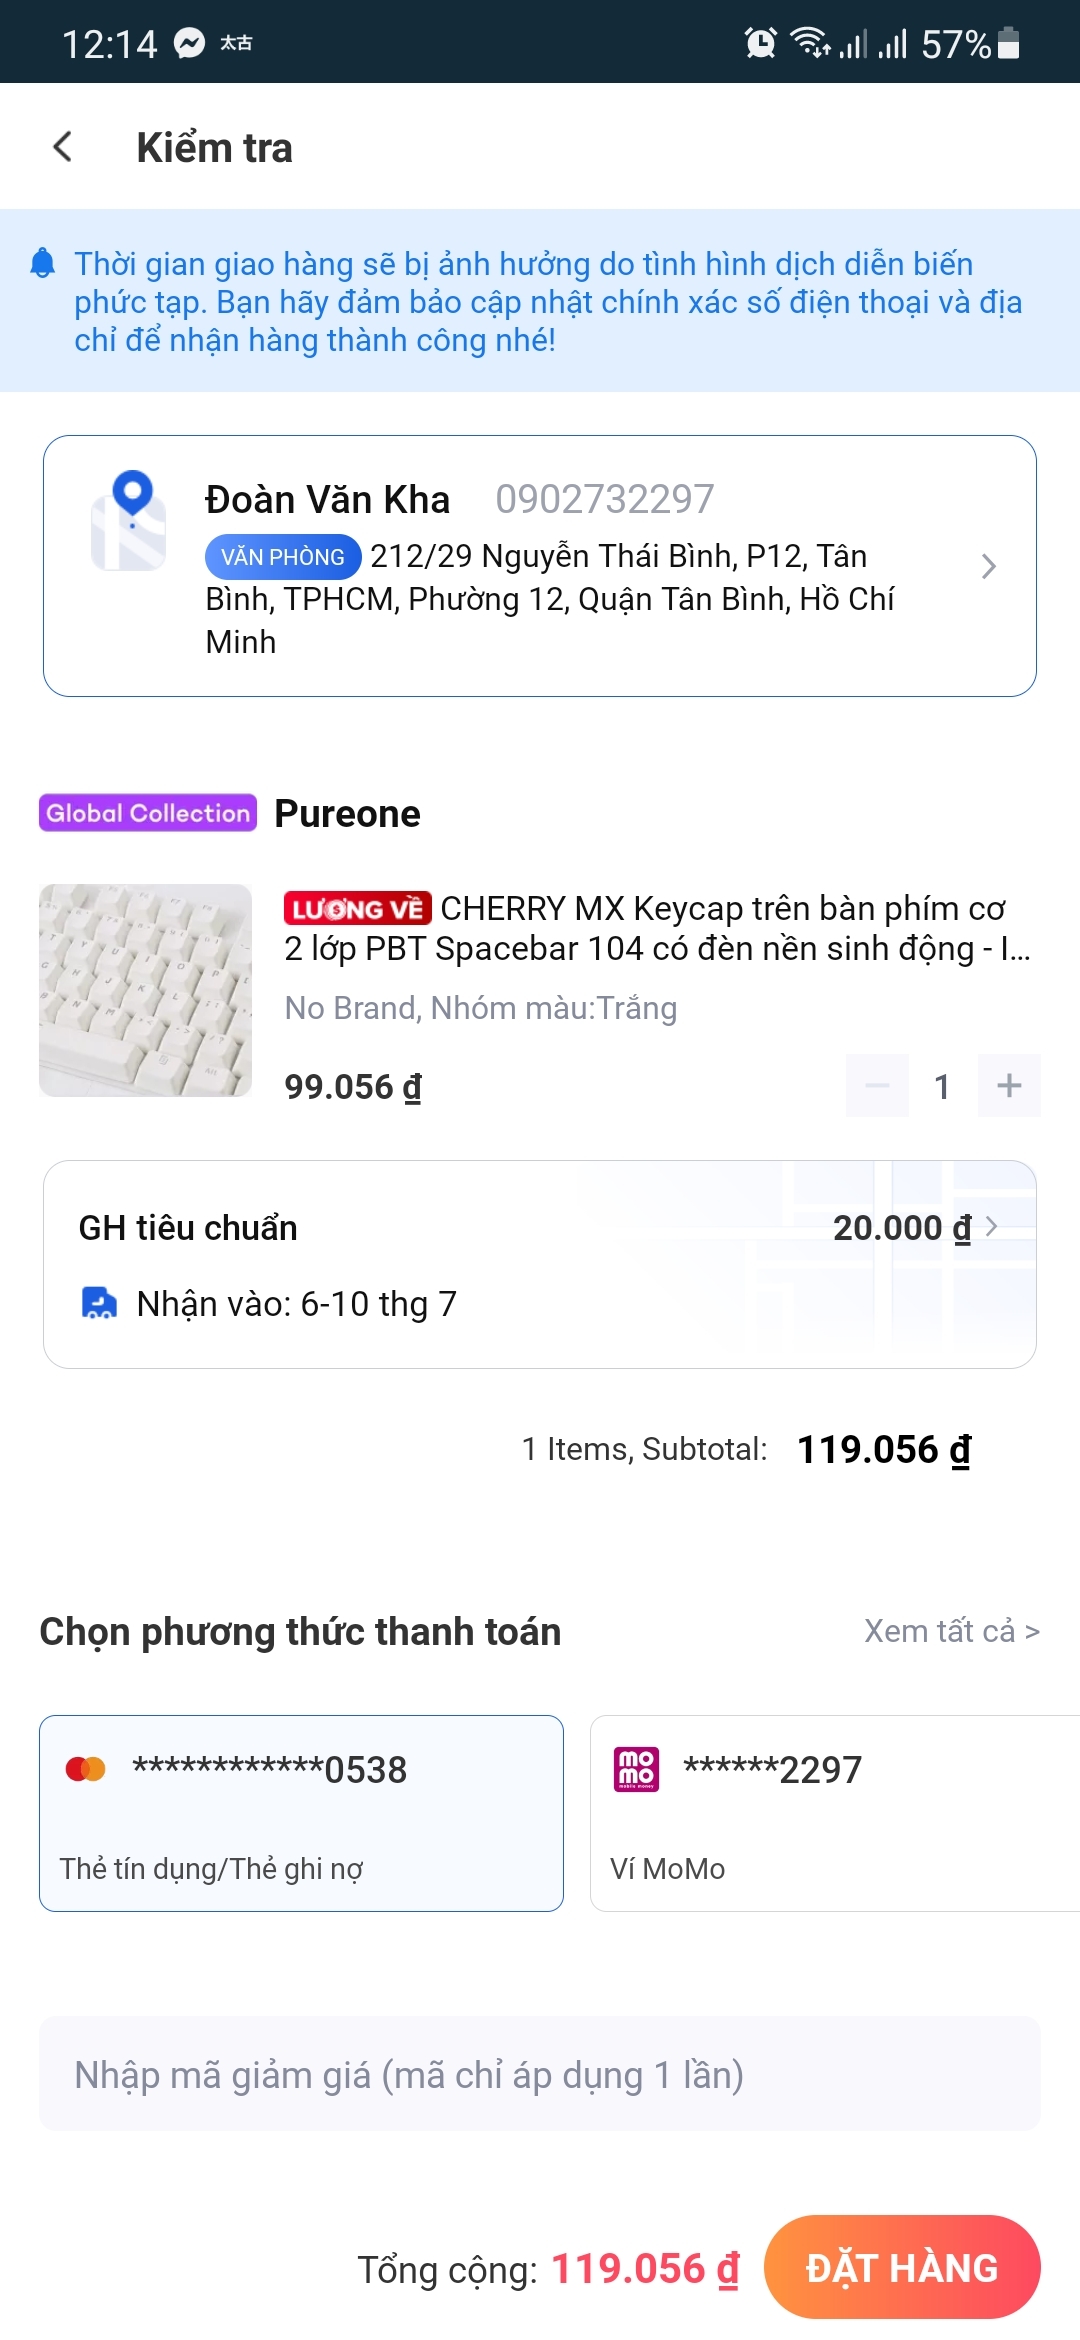Image resolution: width=1080 pixels, height=2340 pixels.
Task: Expand the delivery address chevron
Action: [988, 566]
